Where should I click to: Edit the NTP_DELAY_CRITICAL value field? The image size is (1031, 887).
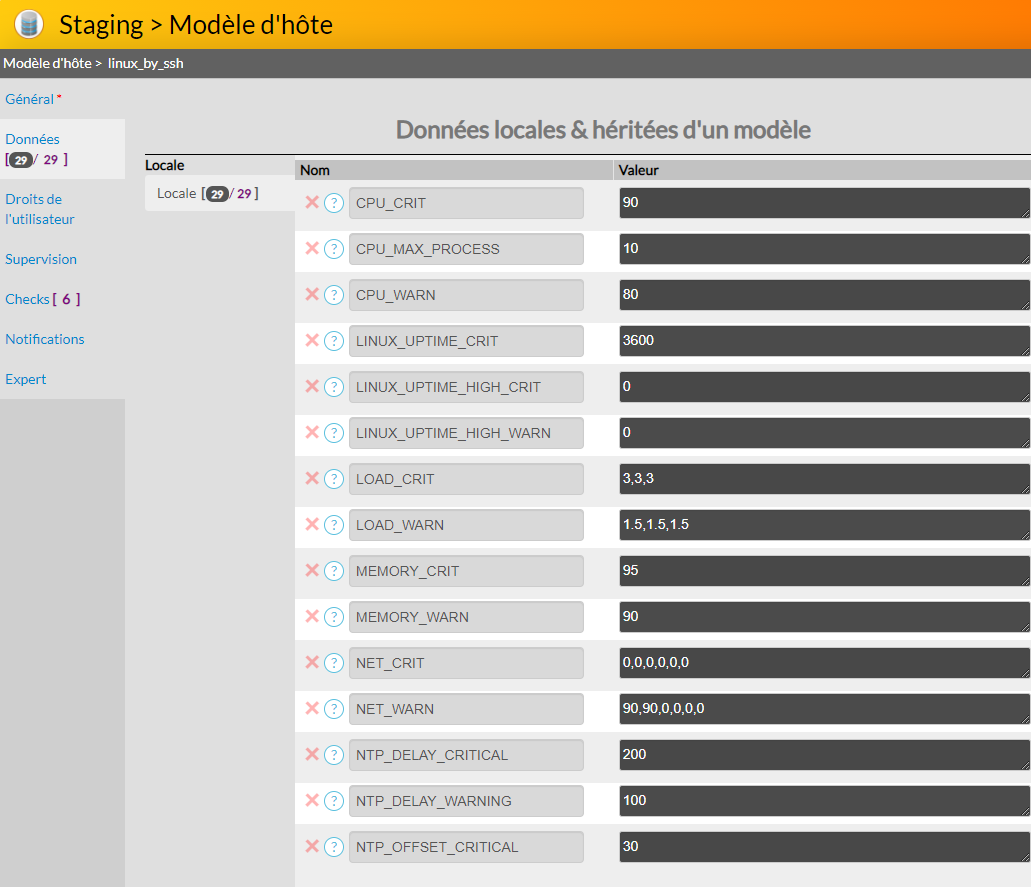pyautogui.click(x=823, y=755)
